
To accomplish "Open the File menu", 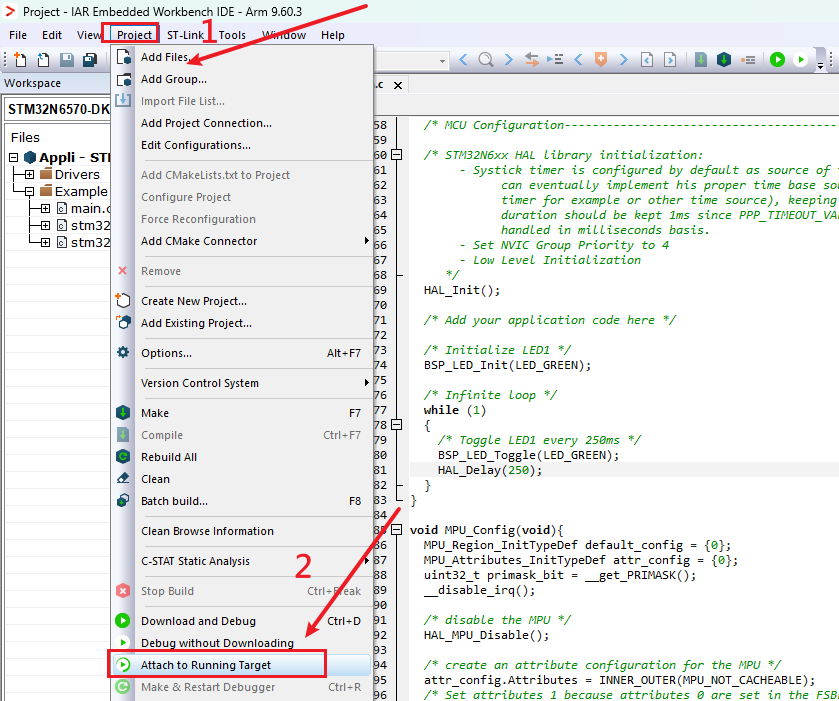I will pyautogui.click(x=18, y=35).
